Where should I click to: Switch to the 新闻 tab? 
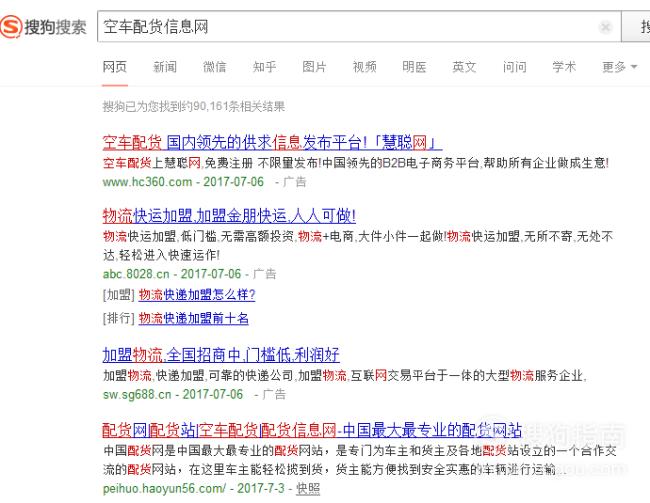point(165,67)
